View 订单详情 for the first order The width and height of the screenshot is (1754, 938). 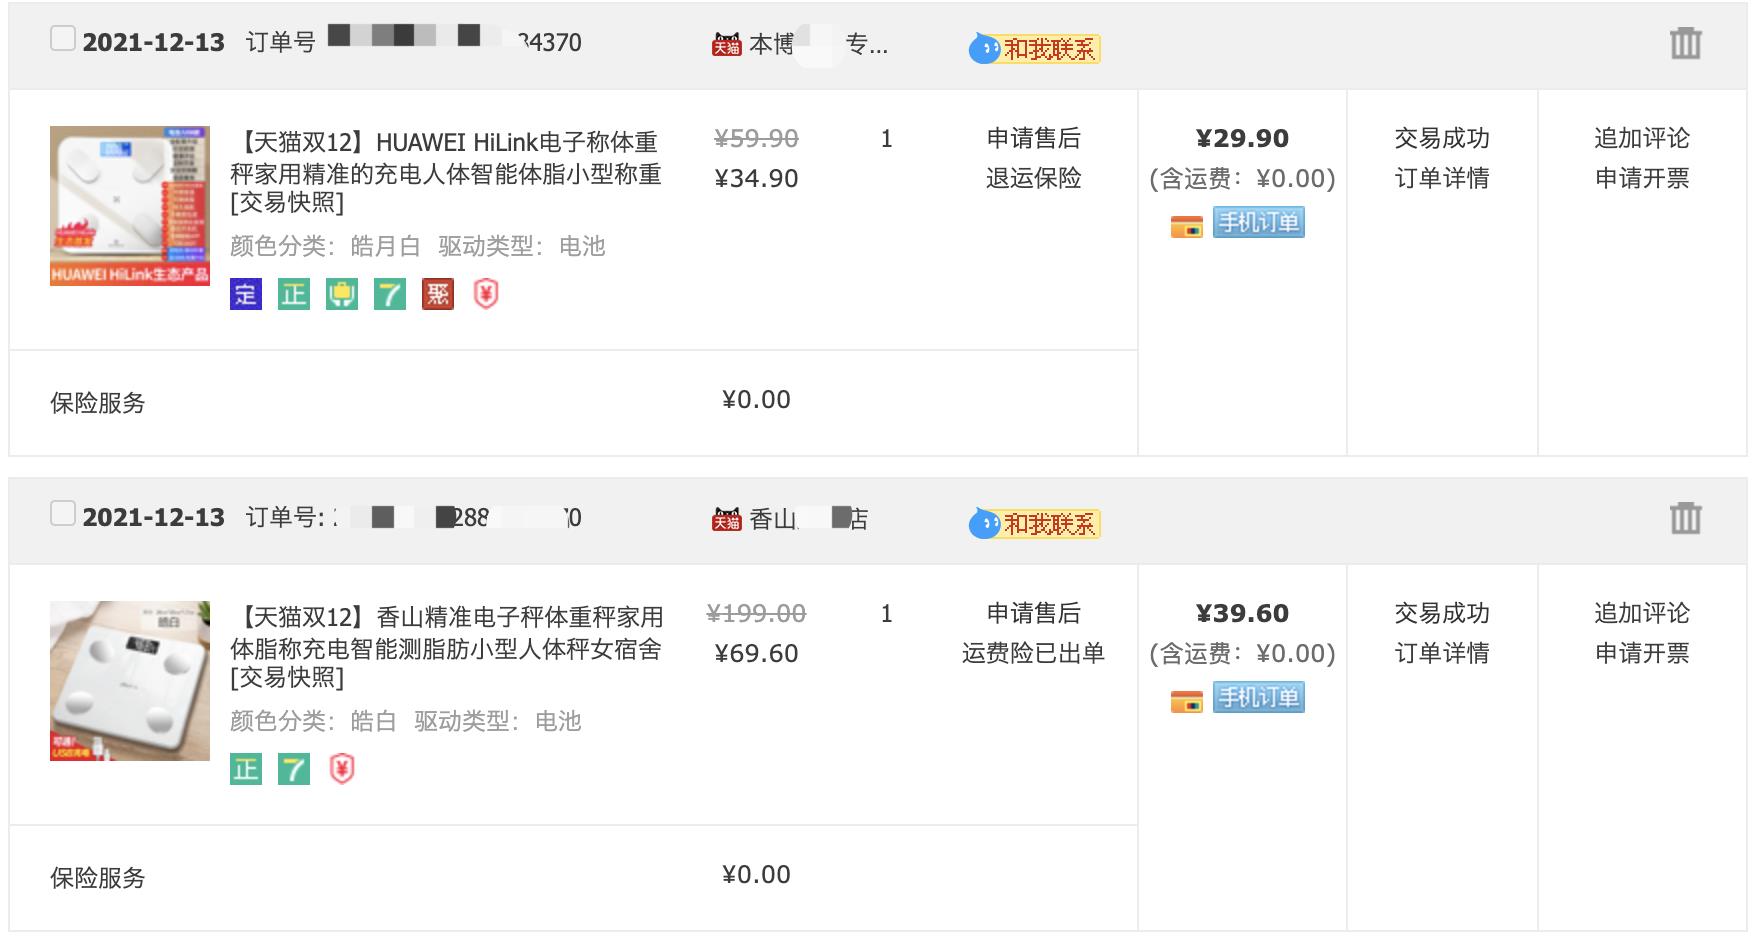click(x=1441, y=178)
